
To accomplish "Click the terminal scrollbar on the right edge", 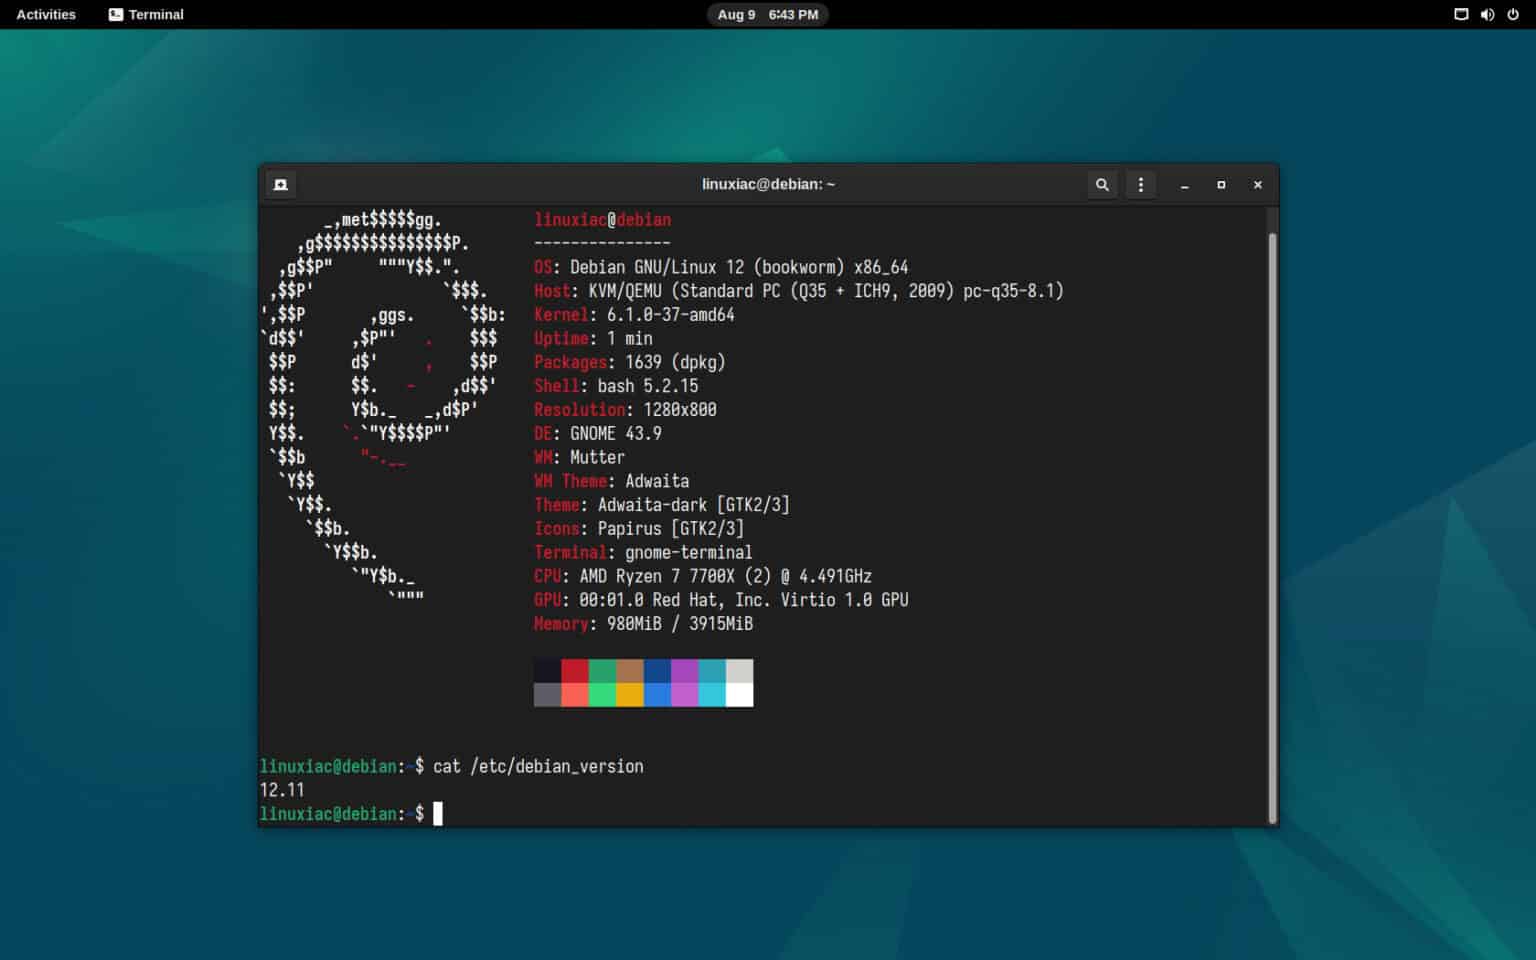I will coord(1272,500).
